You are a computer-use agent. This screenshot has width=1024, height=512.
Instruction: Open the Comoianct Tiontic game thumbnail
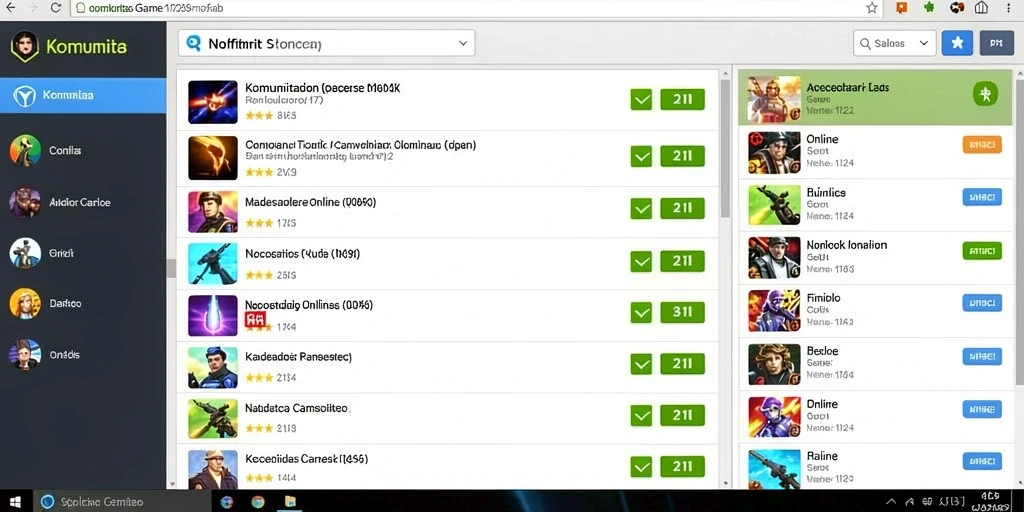click(x=213, y=157)
